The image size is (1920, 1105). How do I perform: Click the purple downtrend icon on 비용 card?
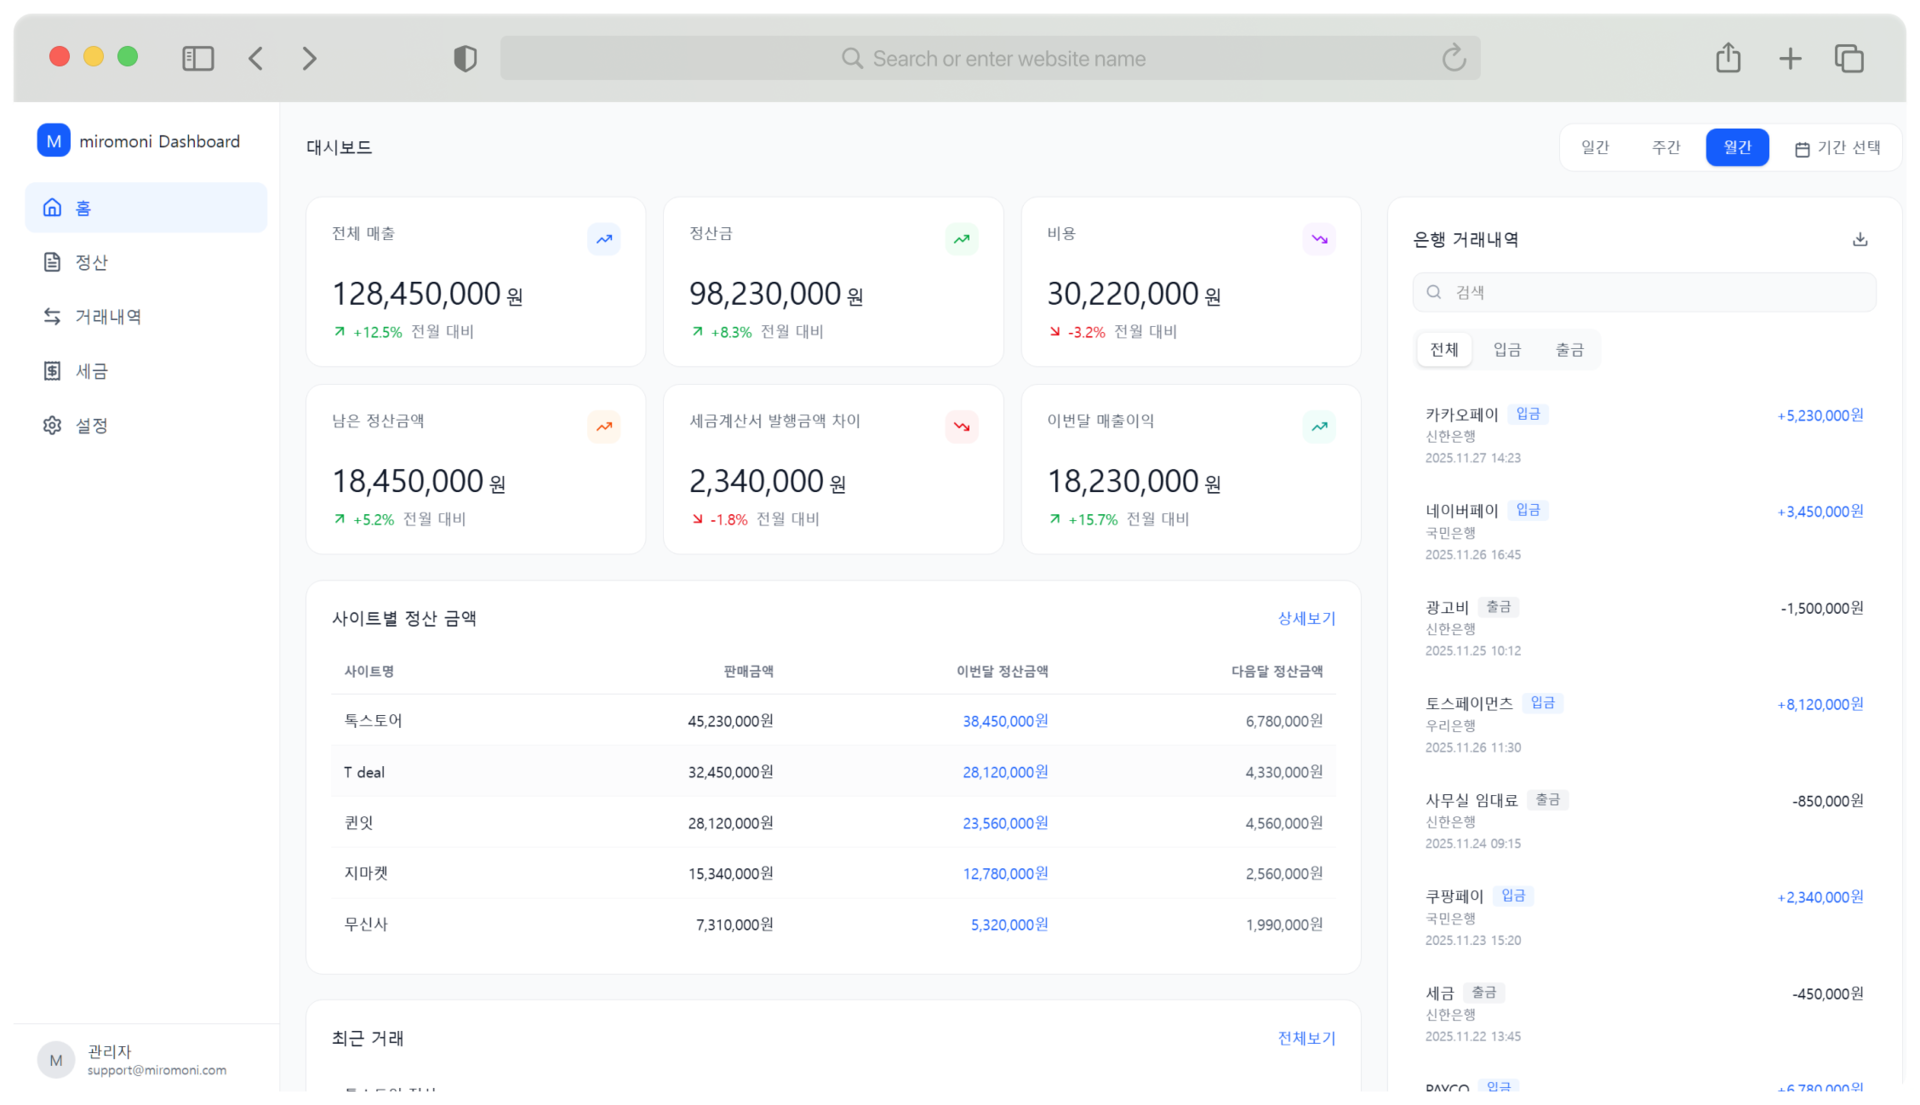click(x=1319, y=239)
